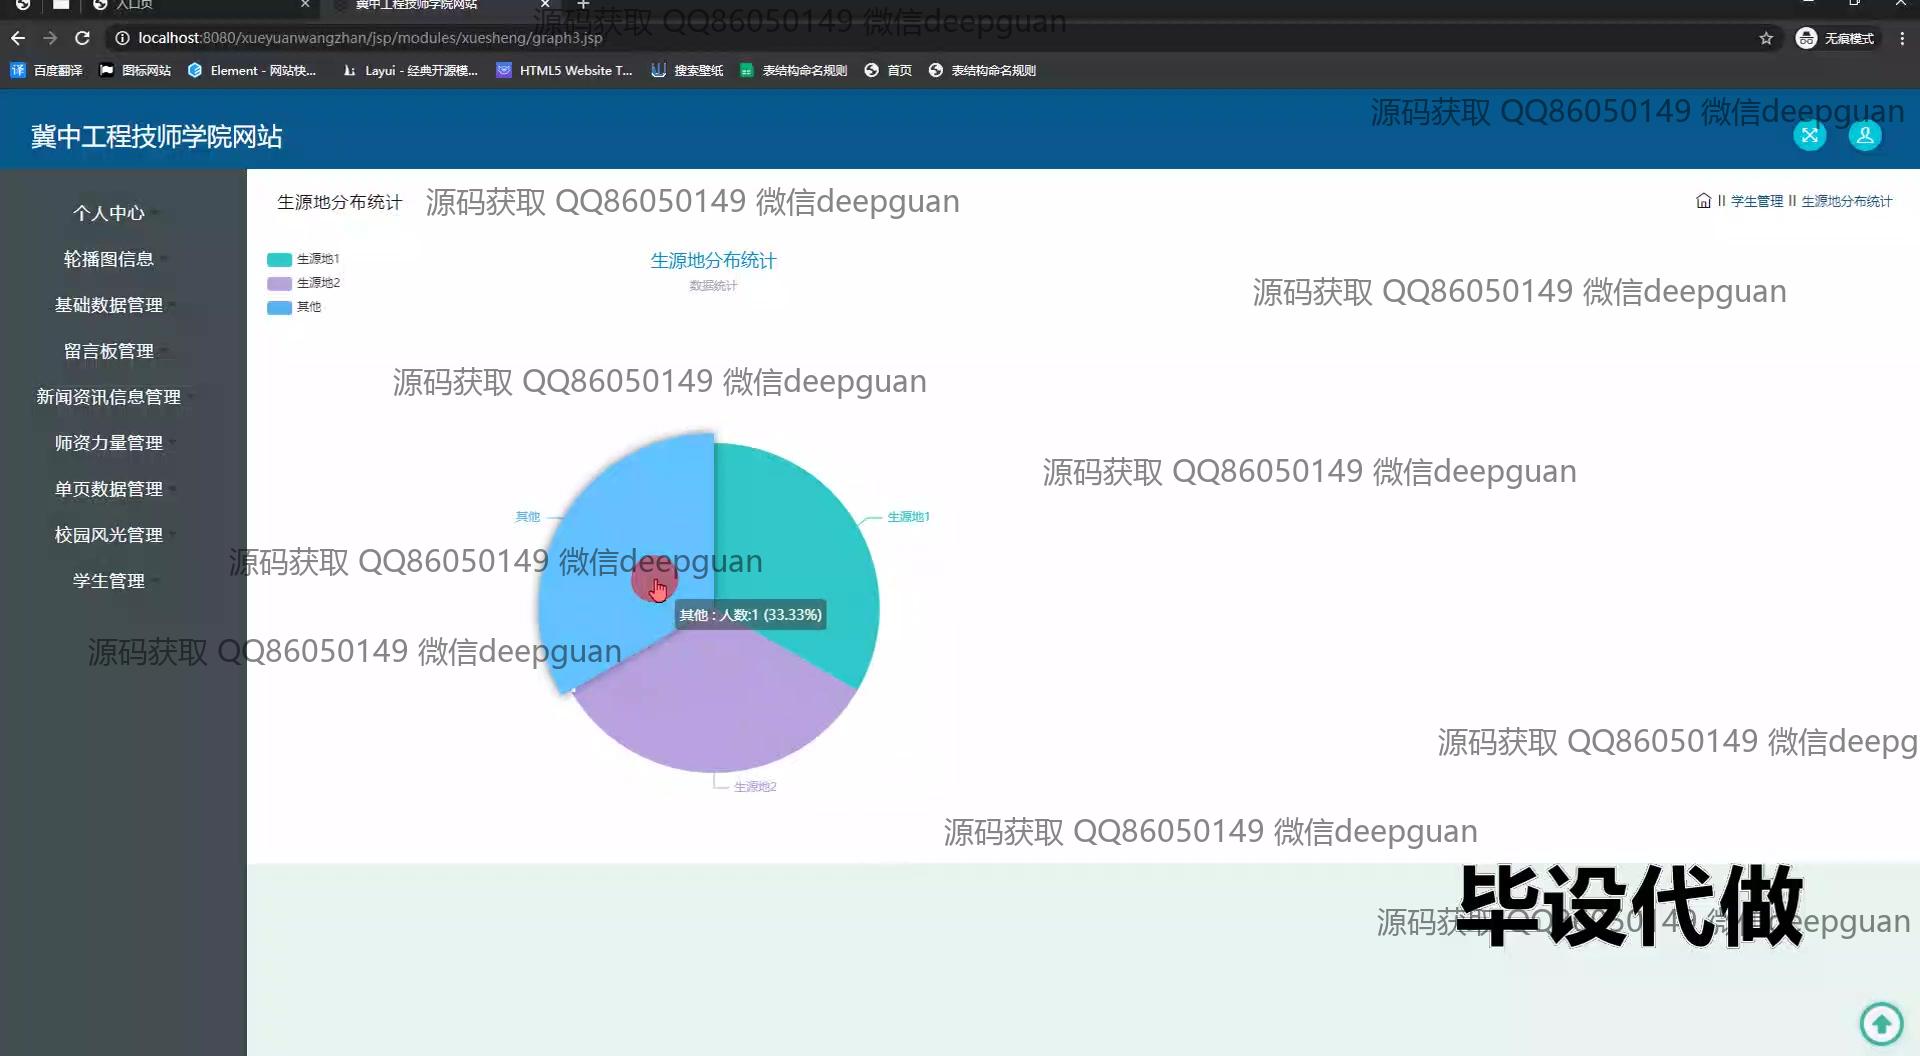
Task: Go back using the browser back arrow
Action: (x=18, y=38)
